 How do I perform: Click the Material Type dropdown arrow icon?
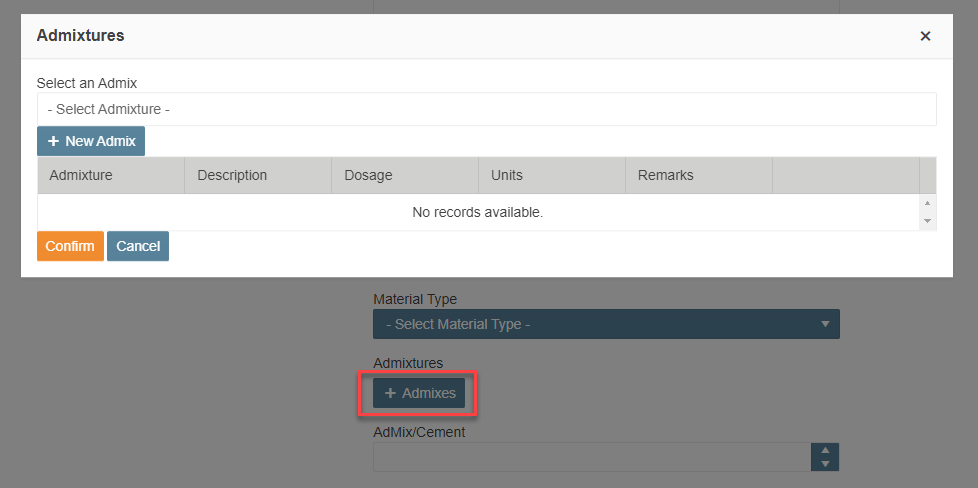tap(825, 325)
